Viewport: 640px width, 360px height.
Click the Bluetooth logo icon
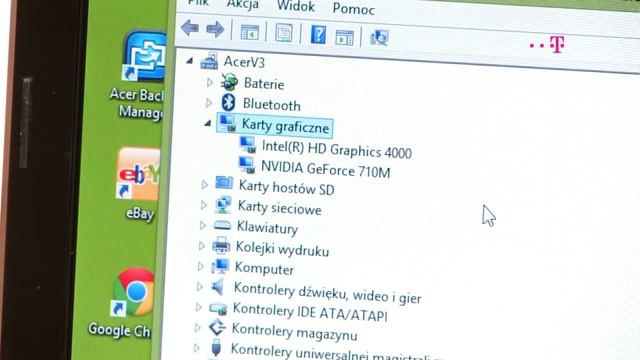[229, 102]
